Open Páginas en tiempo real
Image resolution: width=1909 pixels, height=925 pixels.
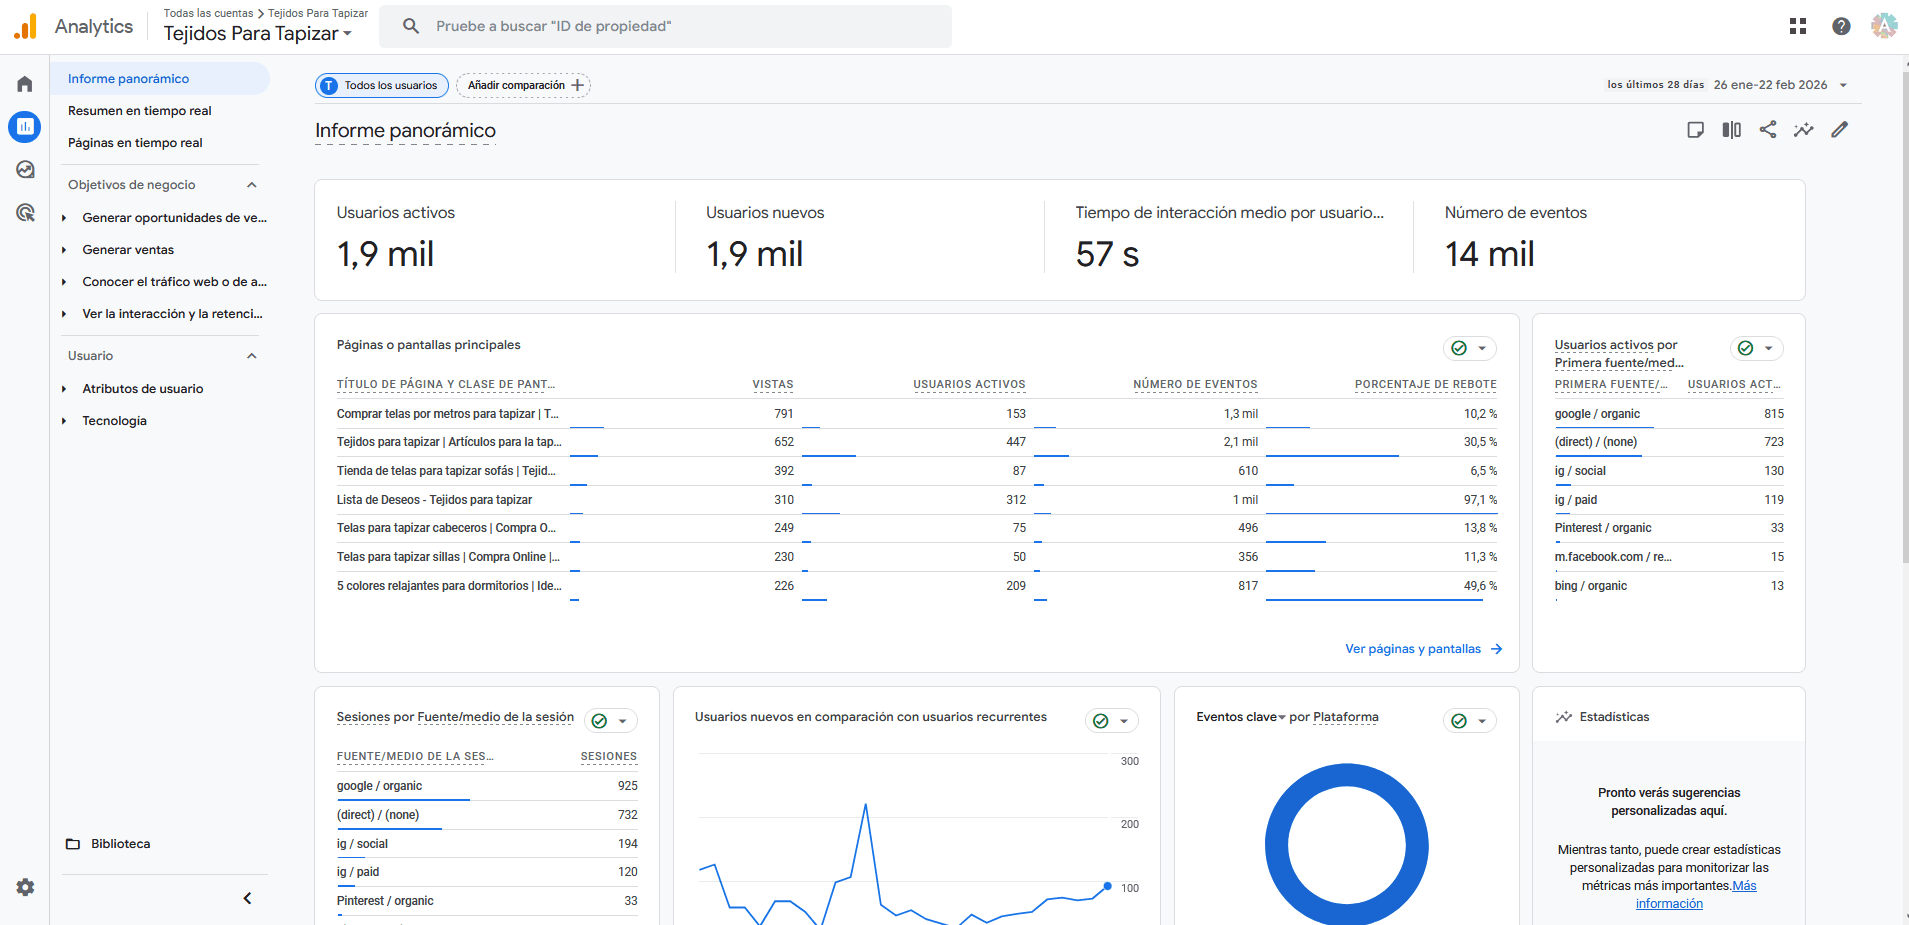(134, 142)
